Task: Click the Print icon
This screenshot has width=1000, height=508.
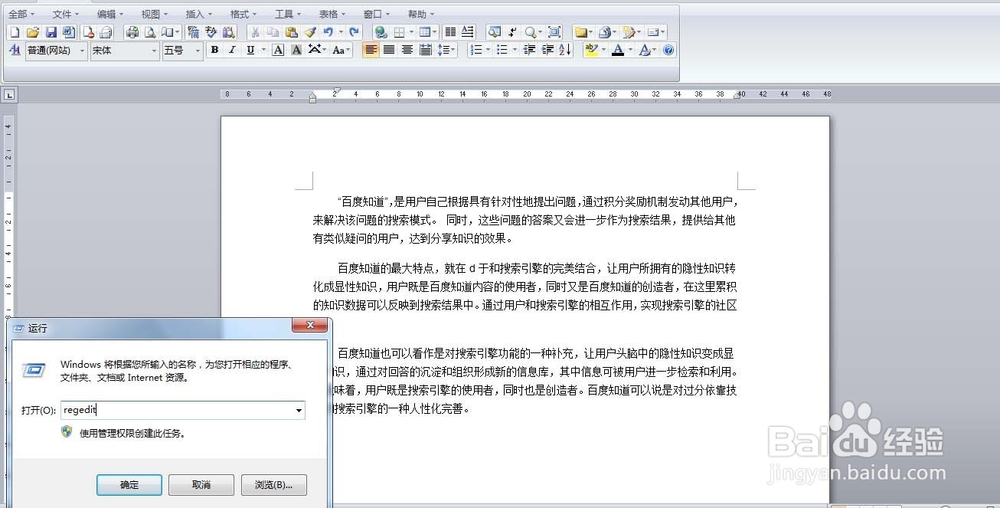Action: (132, 32)
